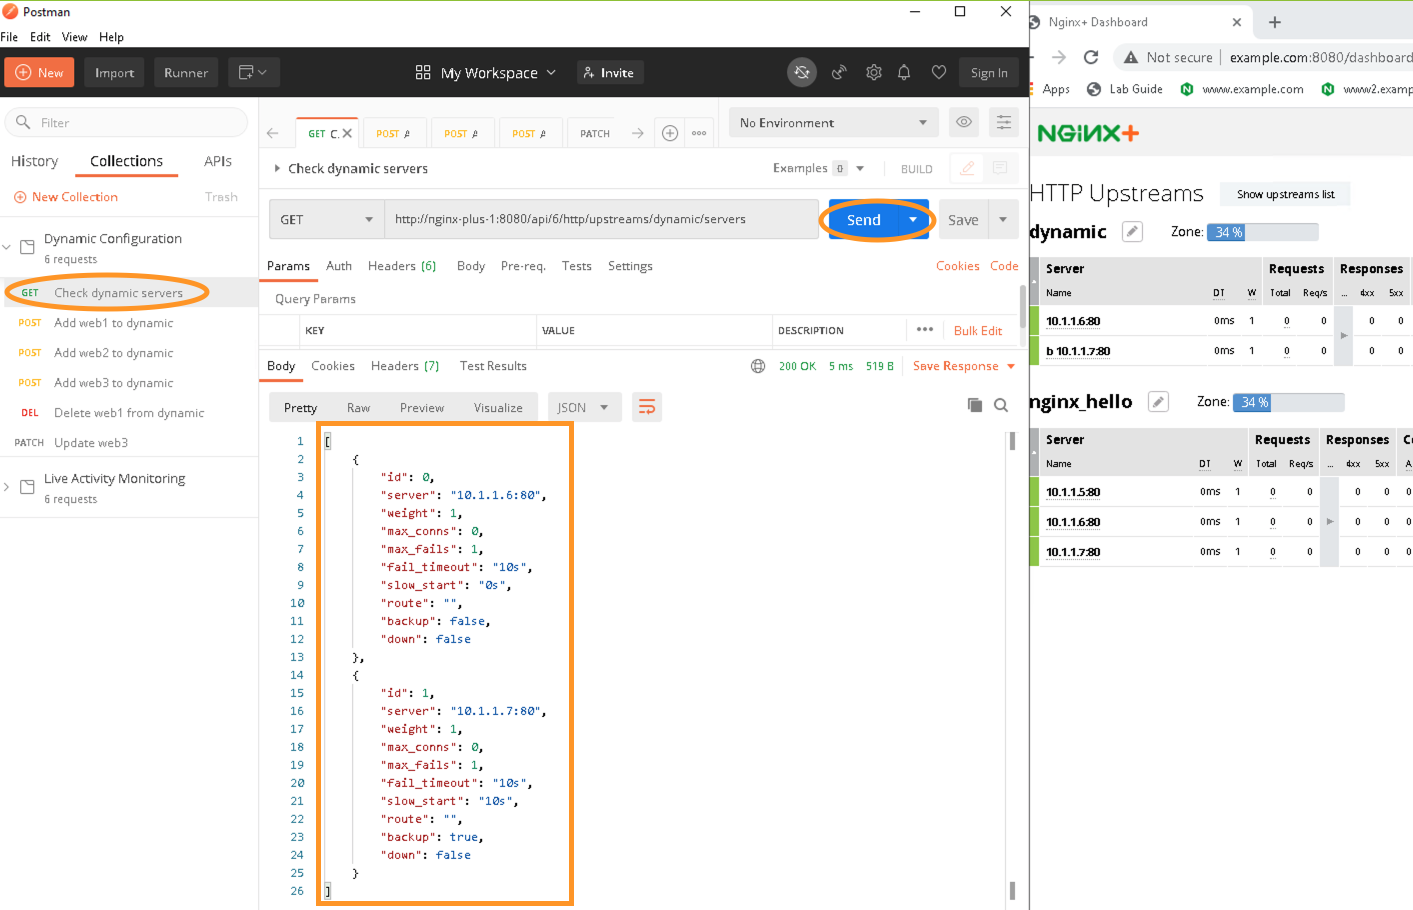
Task: Expand the Live Activity Monitoring collection
Action: (7, 487)
